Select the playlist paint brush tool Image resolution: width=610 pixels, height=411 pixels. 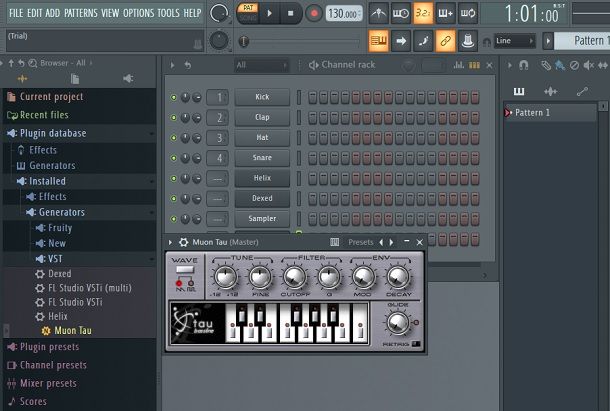coord(560,65)
